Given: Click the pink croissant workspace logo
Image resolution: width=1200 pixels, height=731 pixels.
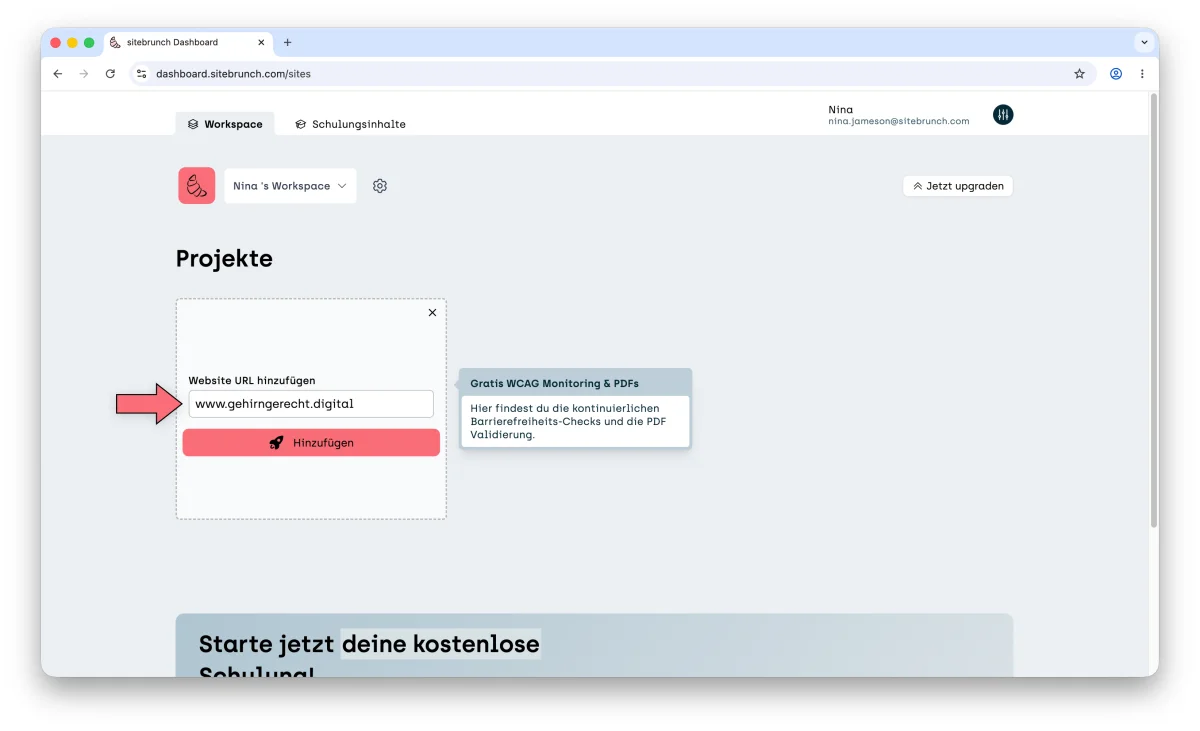Looking at the screenshot, I should pyautogui.click(x=197, y=186).
